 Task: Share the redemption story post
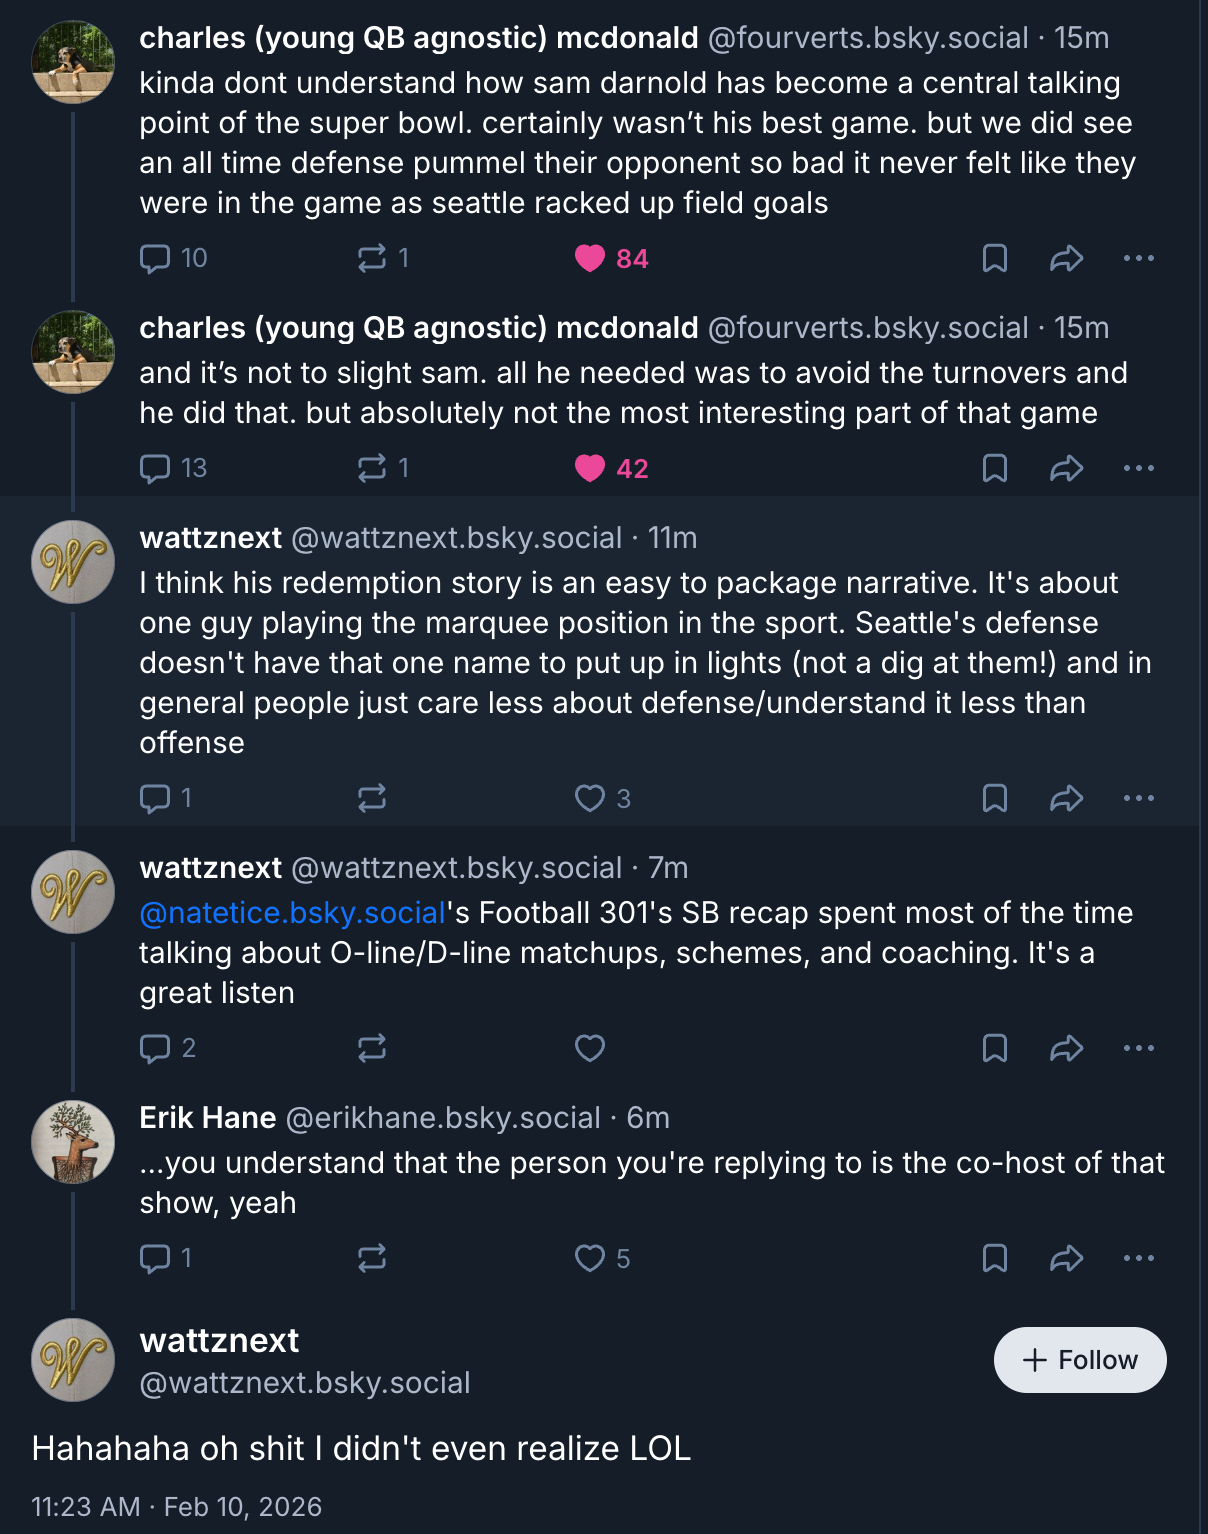pyautogui.click(x=1066, y=798)
